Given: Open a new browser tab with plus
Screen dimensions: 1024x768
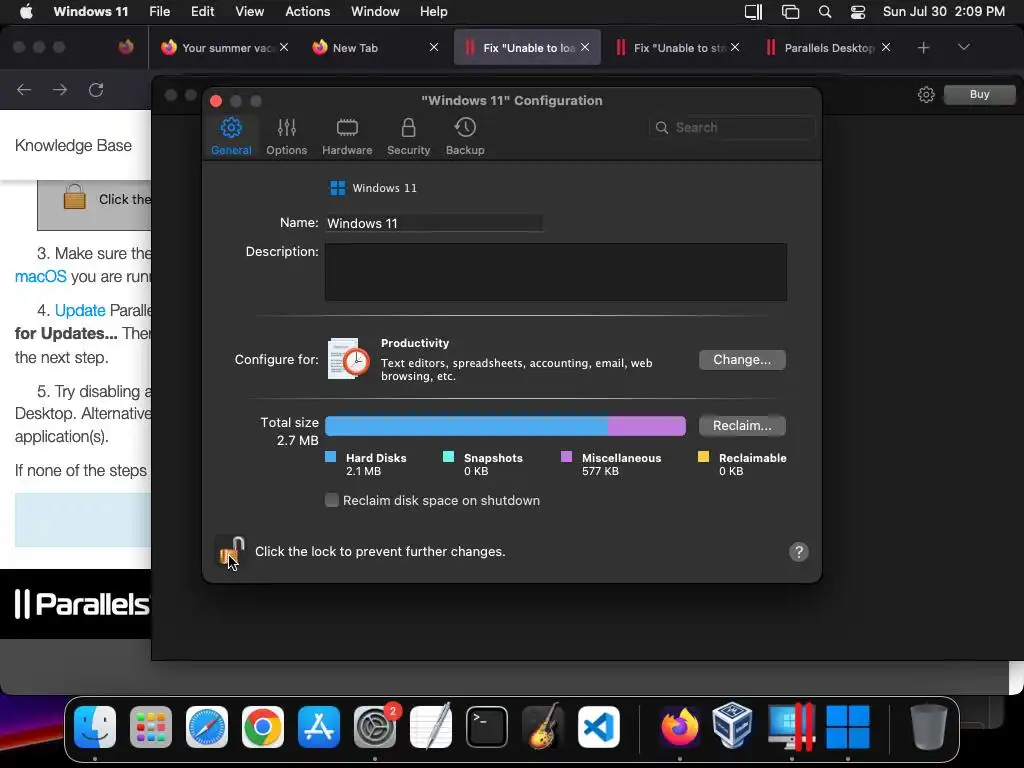Looking at the screenshot, I should tap(923, 48).
